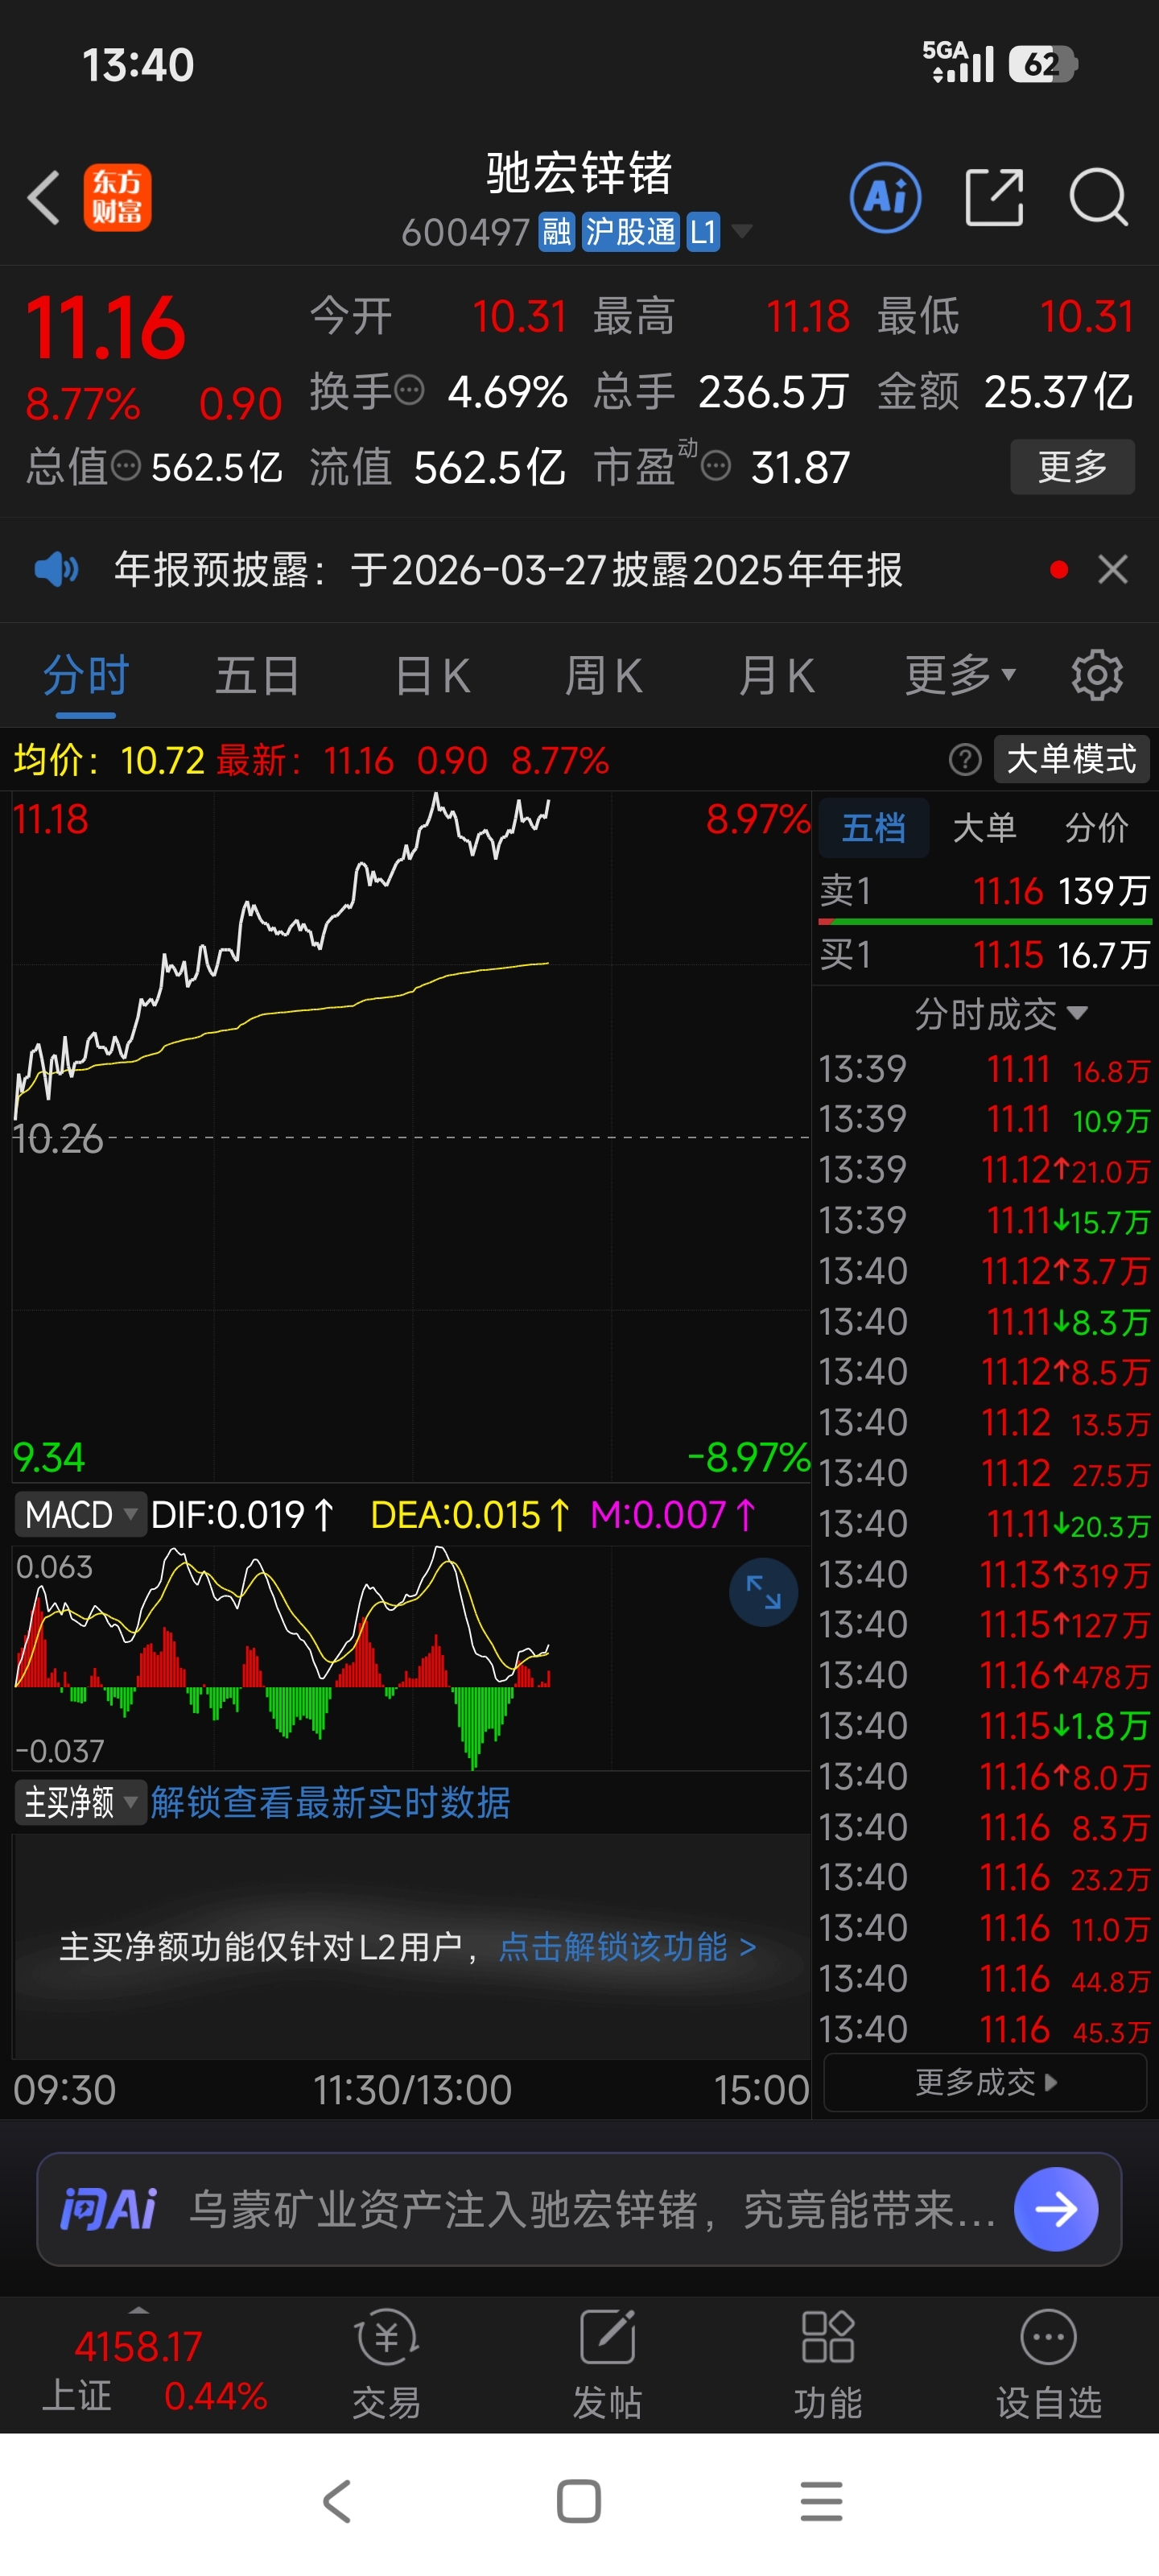Image resolution: width=1159 pixels, height=2576 pixels.
Task: Tap the 沪股通 badge
Action: tap(631, 232)
